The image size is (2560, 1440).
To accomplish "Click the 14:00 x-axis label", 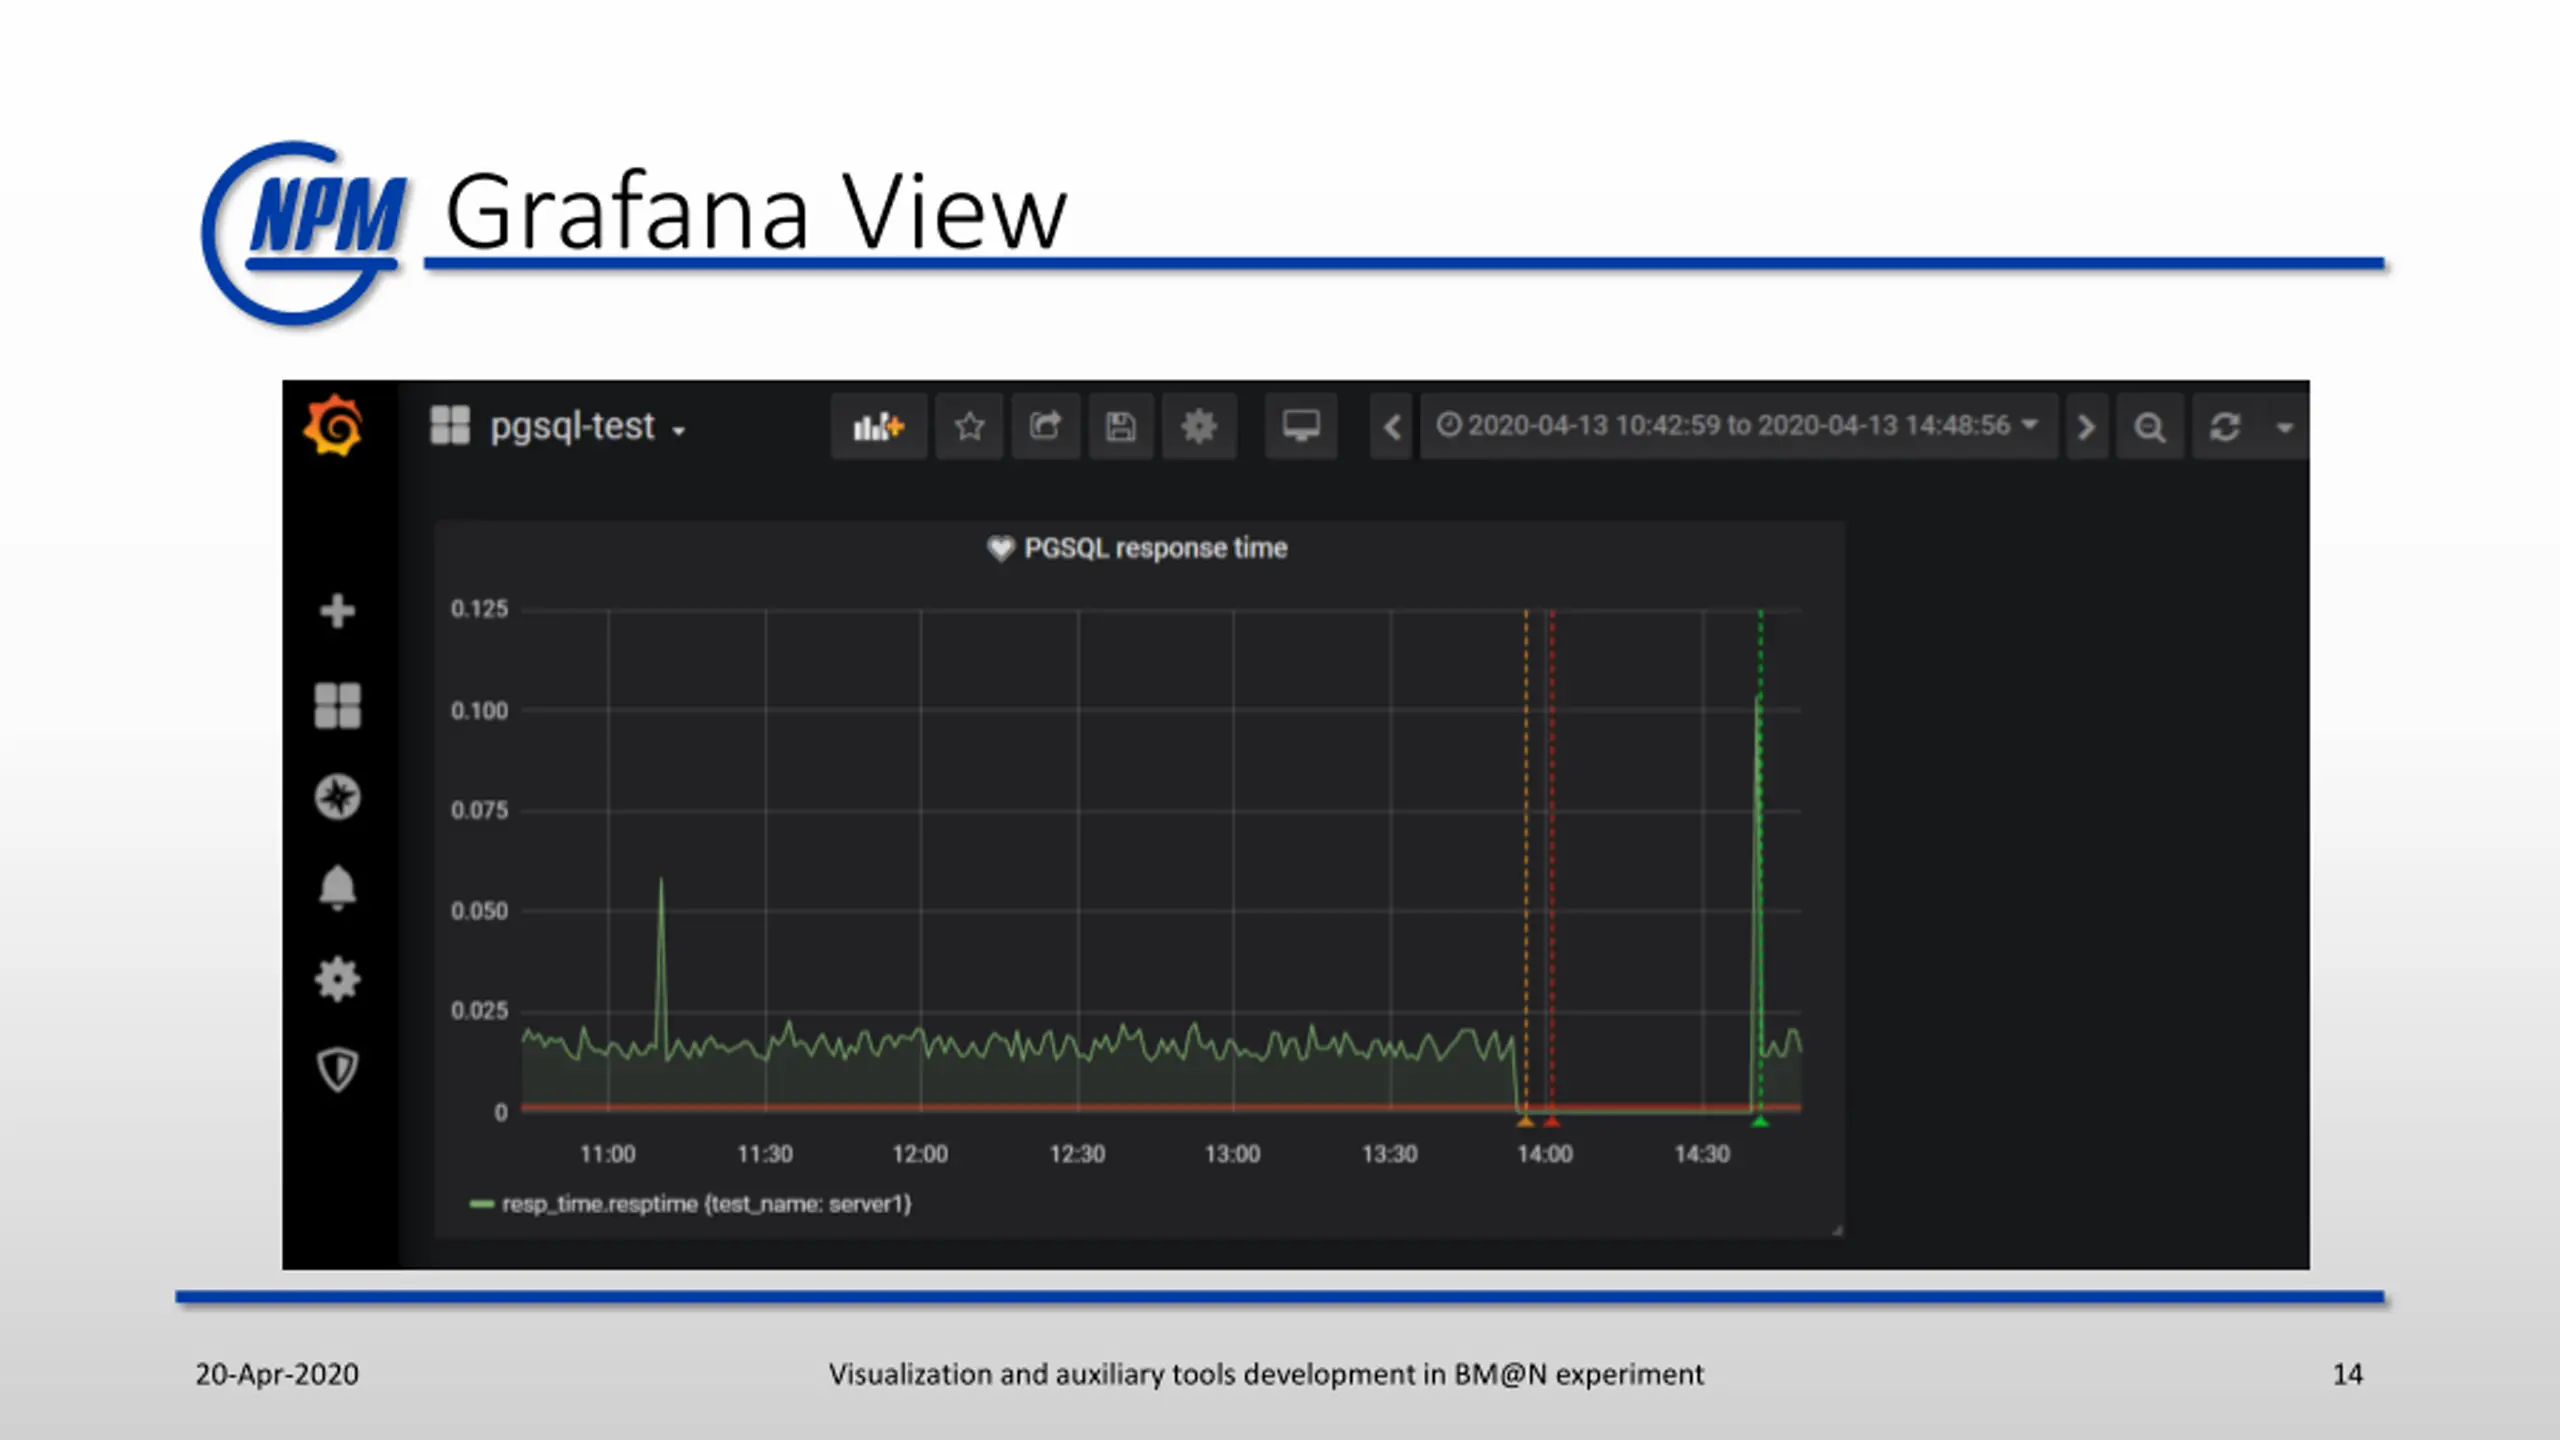I will point(1545,1154).
